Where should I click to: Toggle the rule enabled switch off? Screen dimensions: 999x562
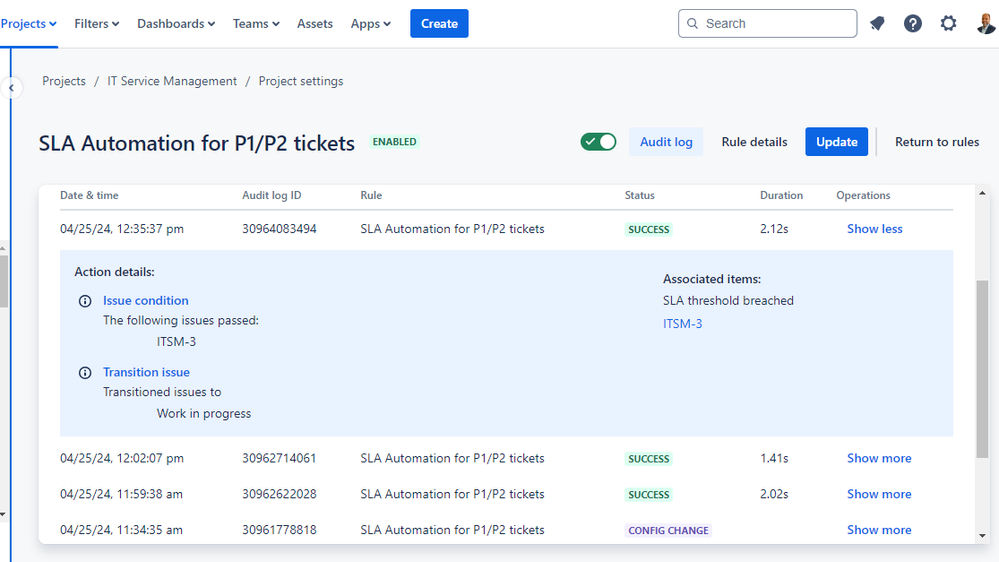pos(598,142)
